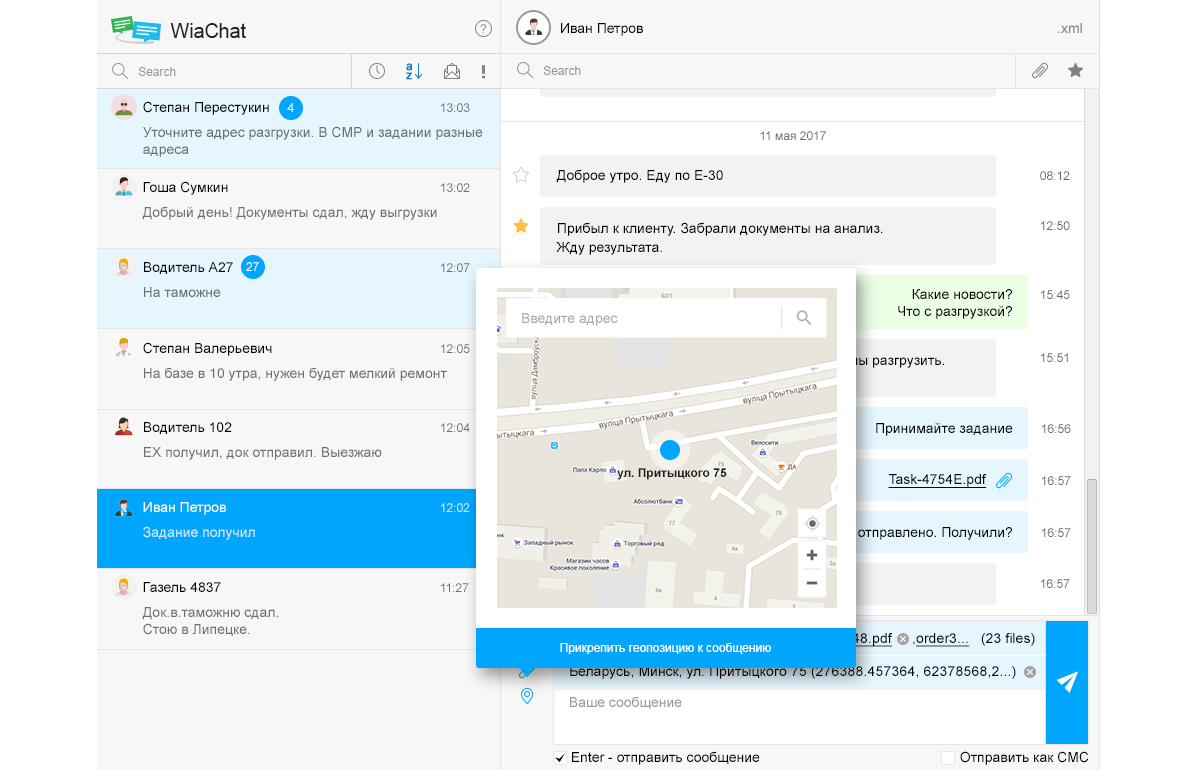Image resolution: width=1200 pixels, height=770 pixels.
Task: Sort chats by time clock icon
Action: [x=377, y=71]
